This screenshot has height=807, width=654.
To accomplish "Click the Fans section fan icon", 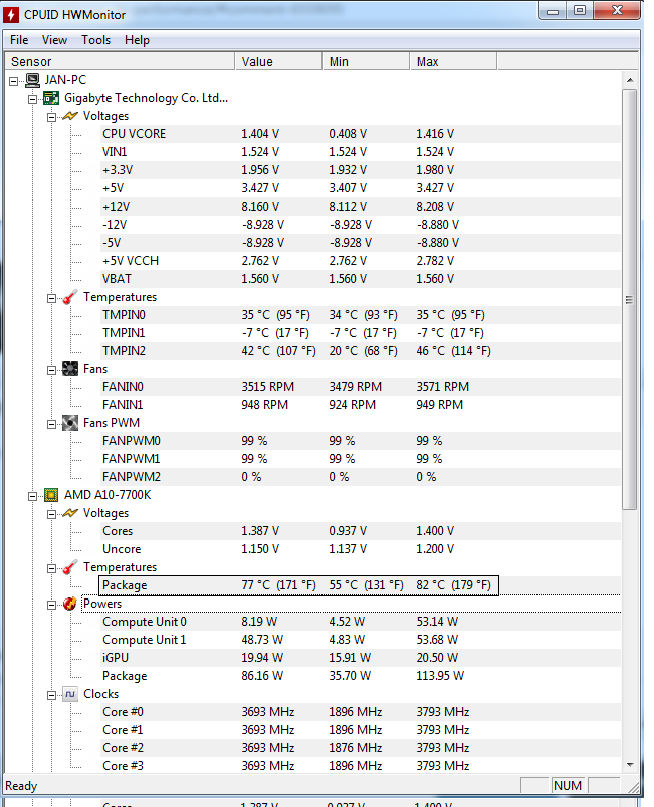I will 70,369.
